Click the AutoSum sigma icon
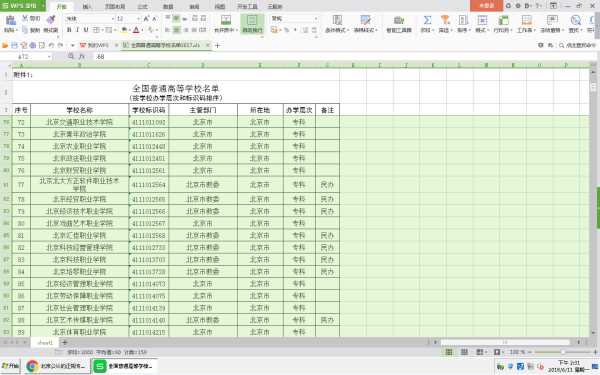This screenshot has height=375, width=600. click(427, 20)
